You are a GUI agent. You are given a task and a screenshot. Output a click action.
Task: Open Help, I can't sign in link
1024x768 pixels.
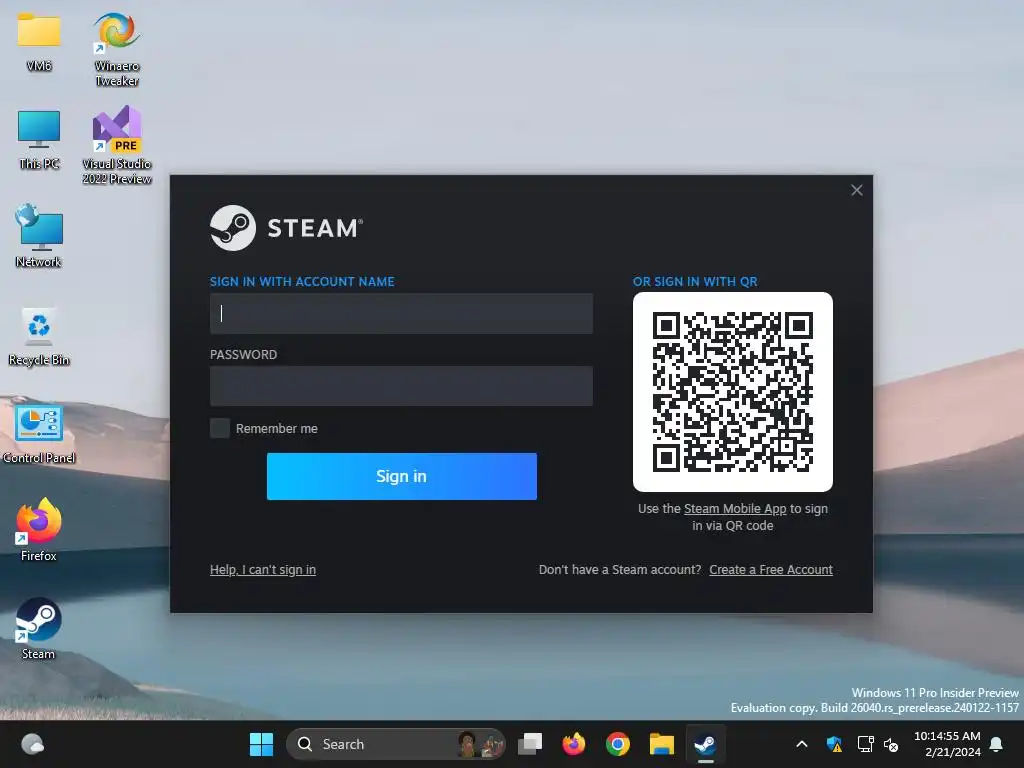tap(263, 569)
